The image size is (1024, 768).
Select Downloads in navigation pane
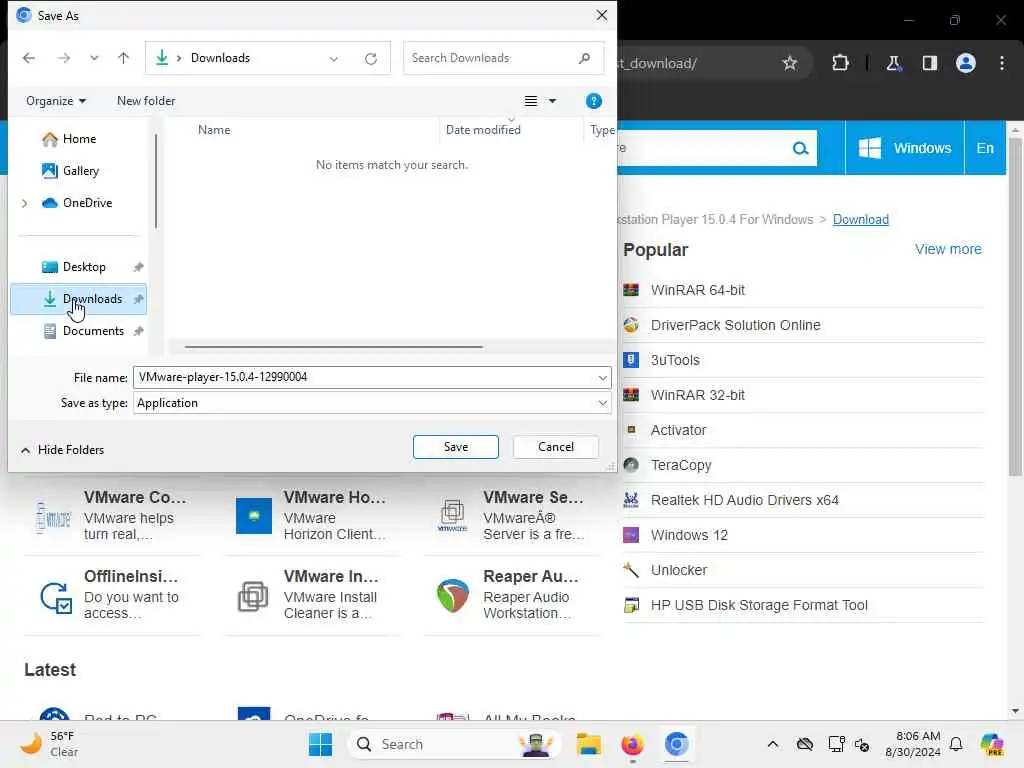click(x=78, y=299)
